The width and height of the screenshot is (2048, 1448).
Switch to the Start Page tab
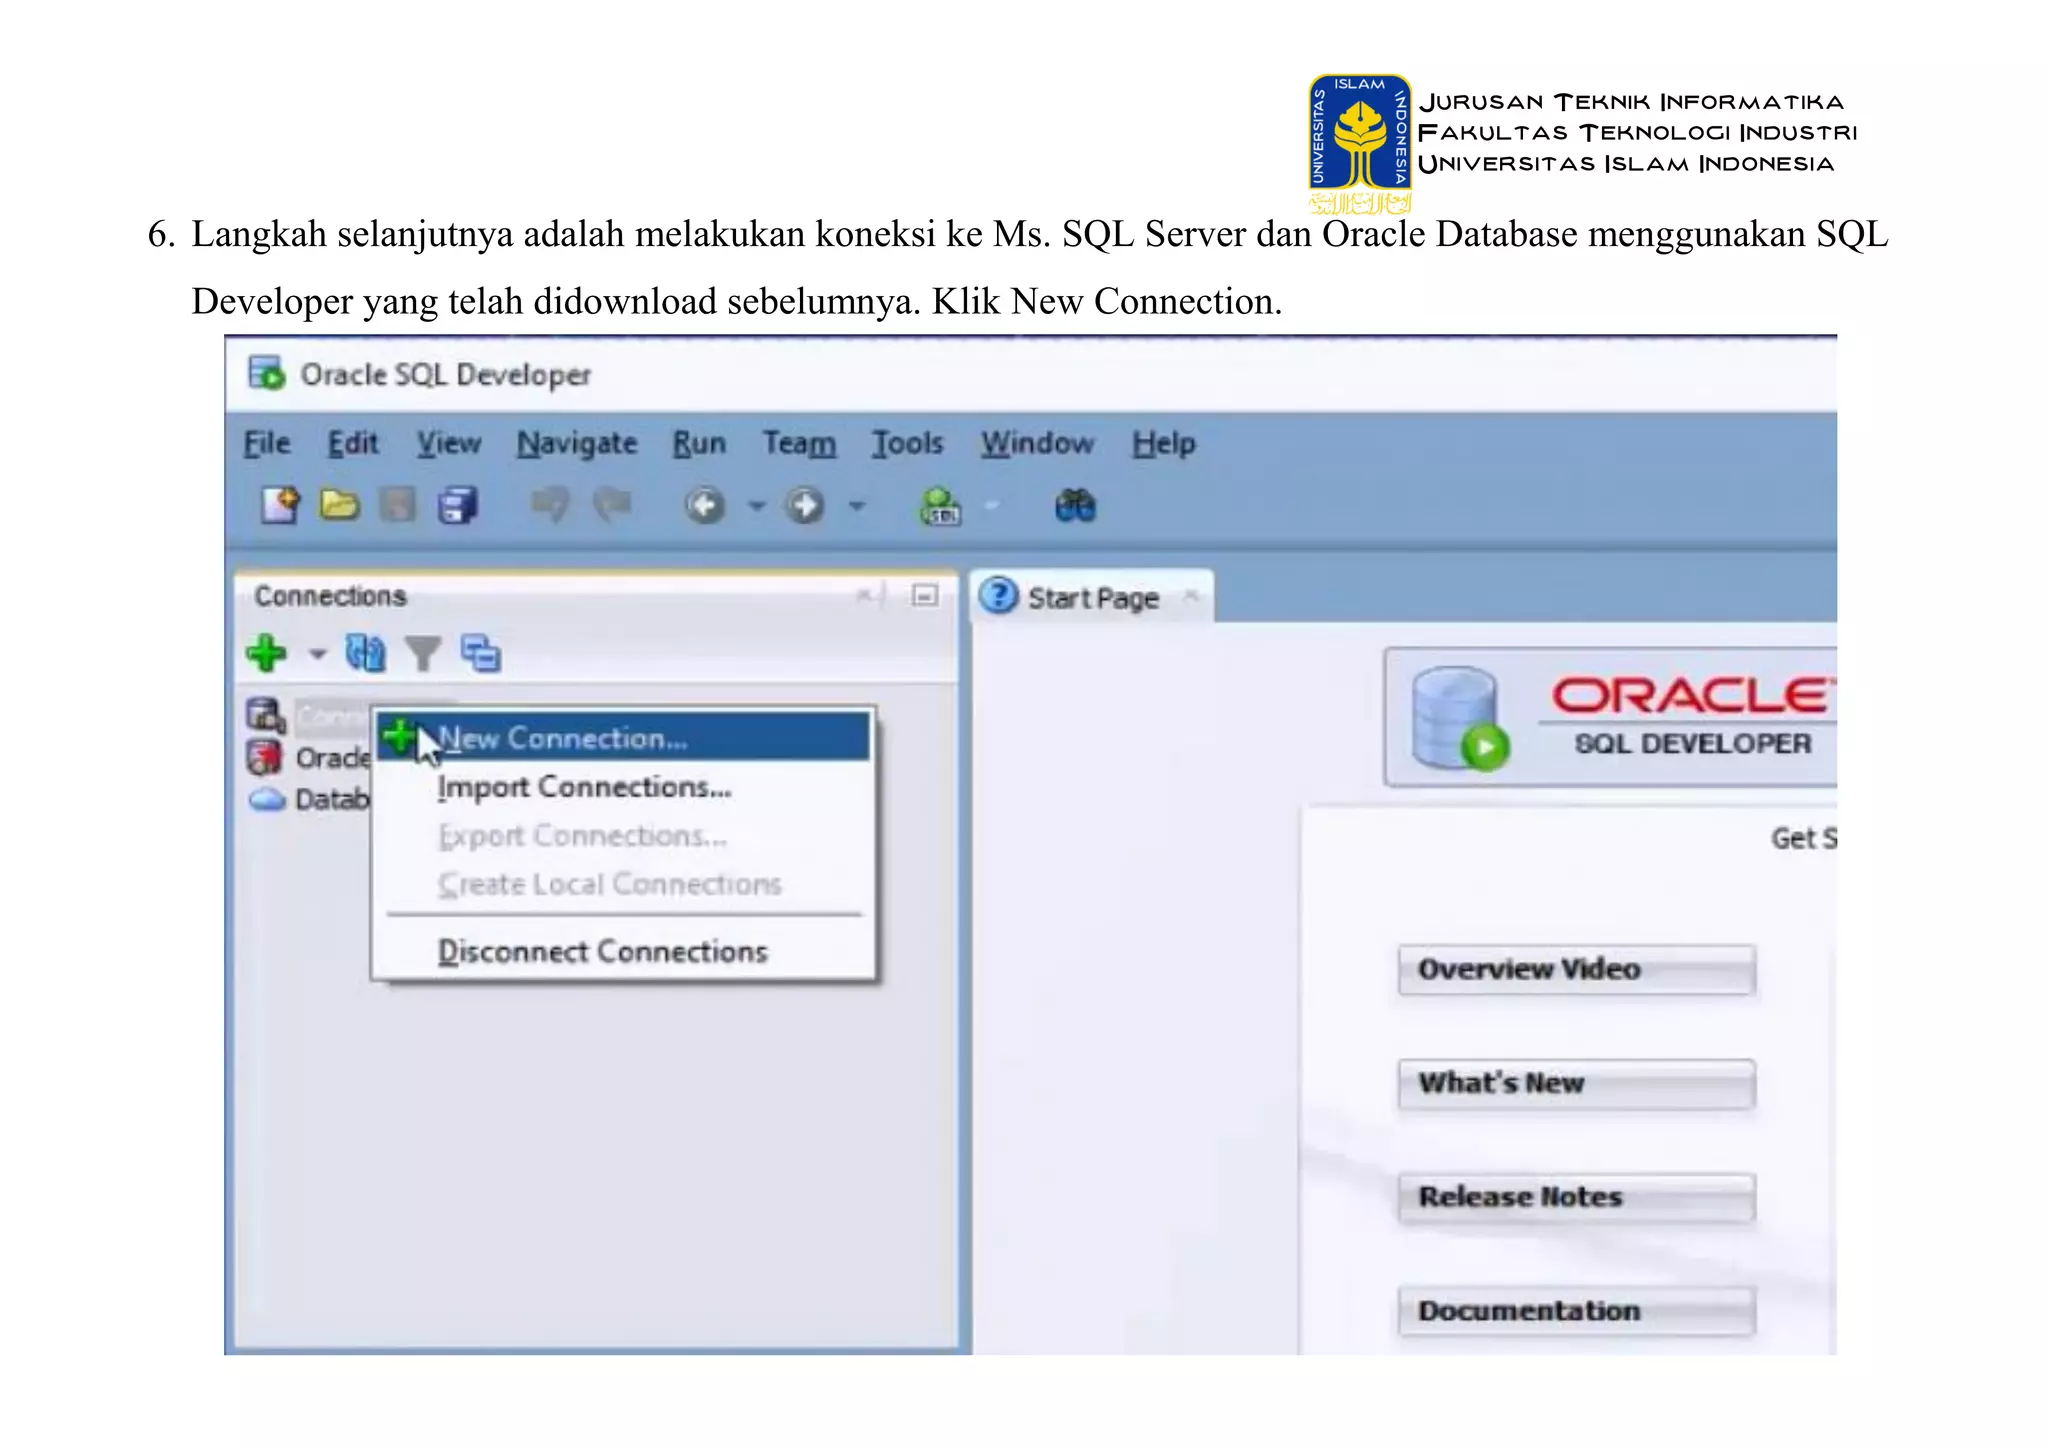click(1093, 598)
